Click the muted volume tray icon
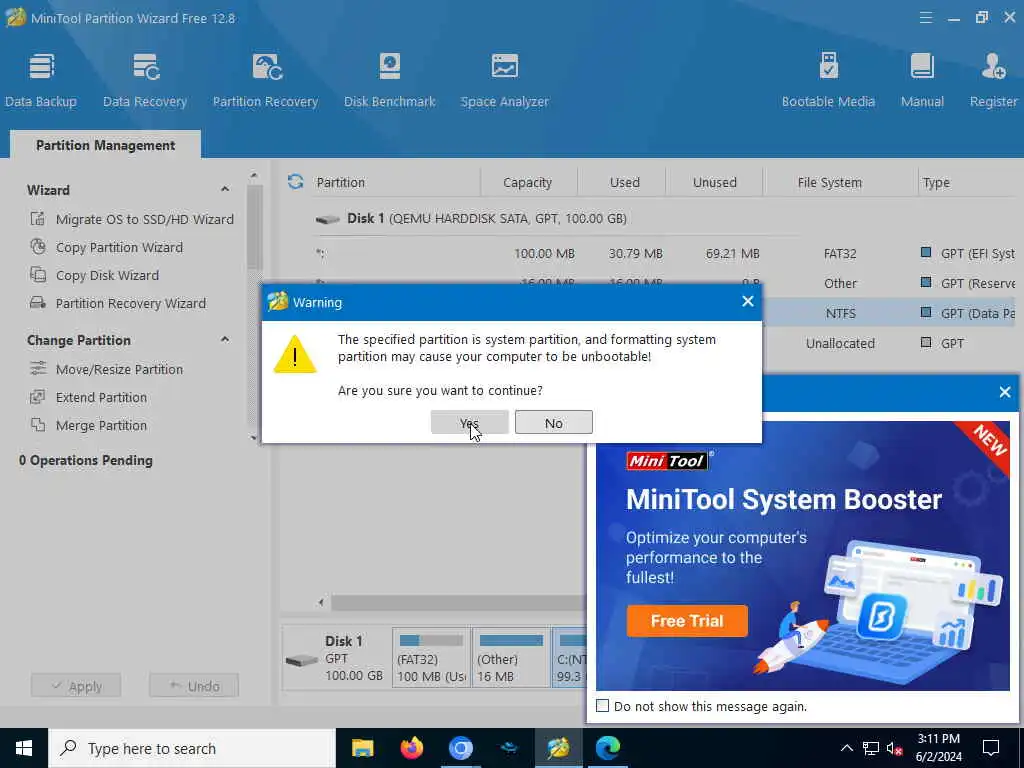The image size is (1024, 768). click(894, 748)
